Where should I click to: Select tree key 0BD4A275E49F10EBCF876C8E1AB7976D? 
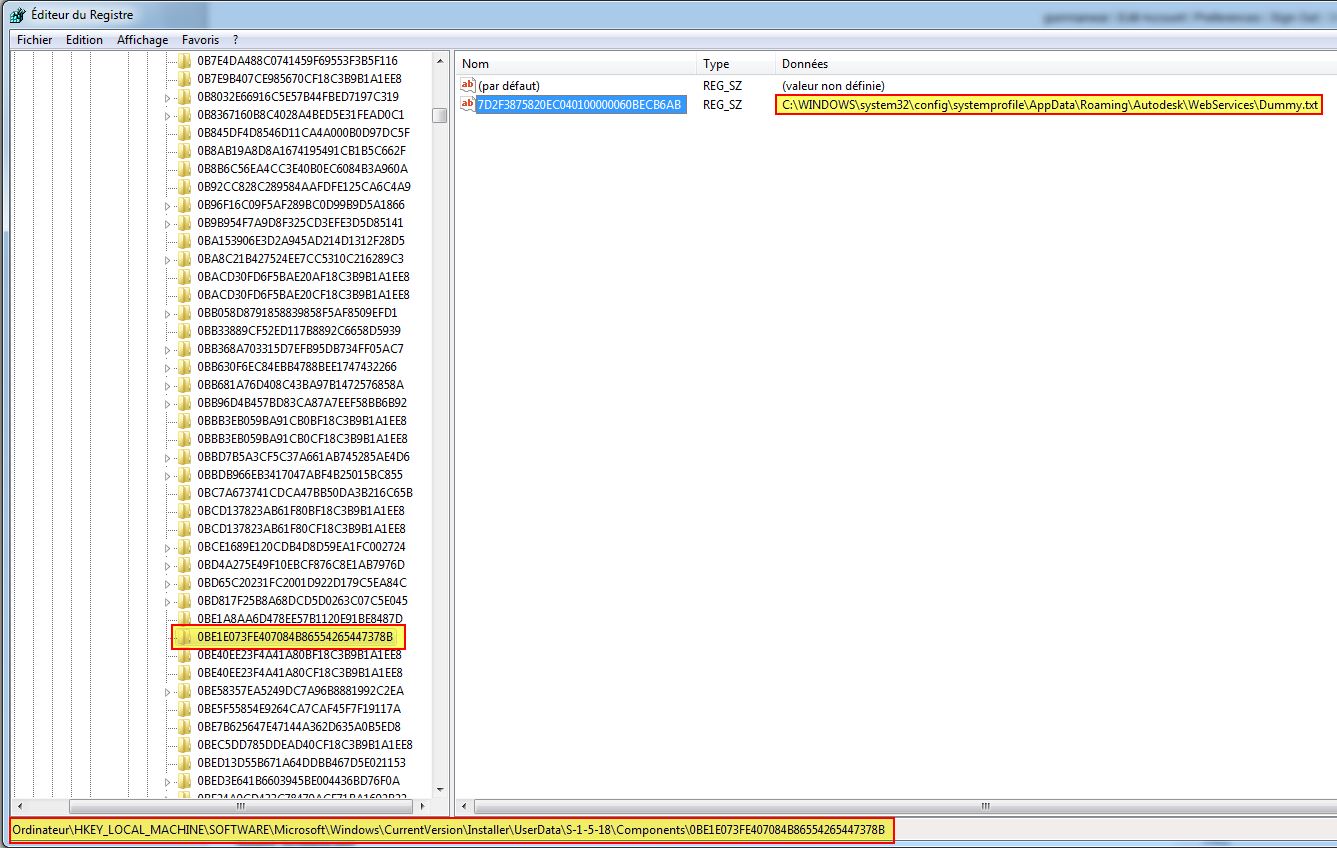(x=302, y=565)
